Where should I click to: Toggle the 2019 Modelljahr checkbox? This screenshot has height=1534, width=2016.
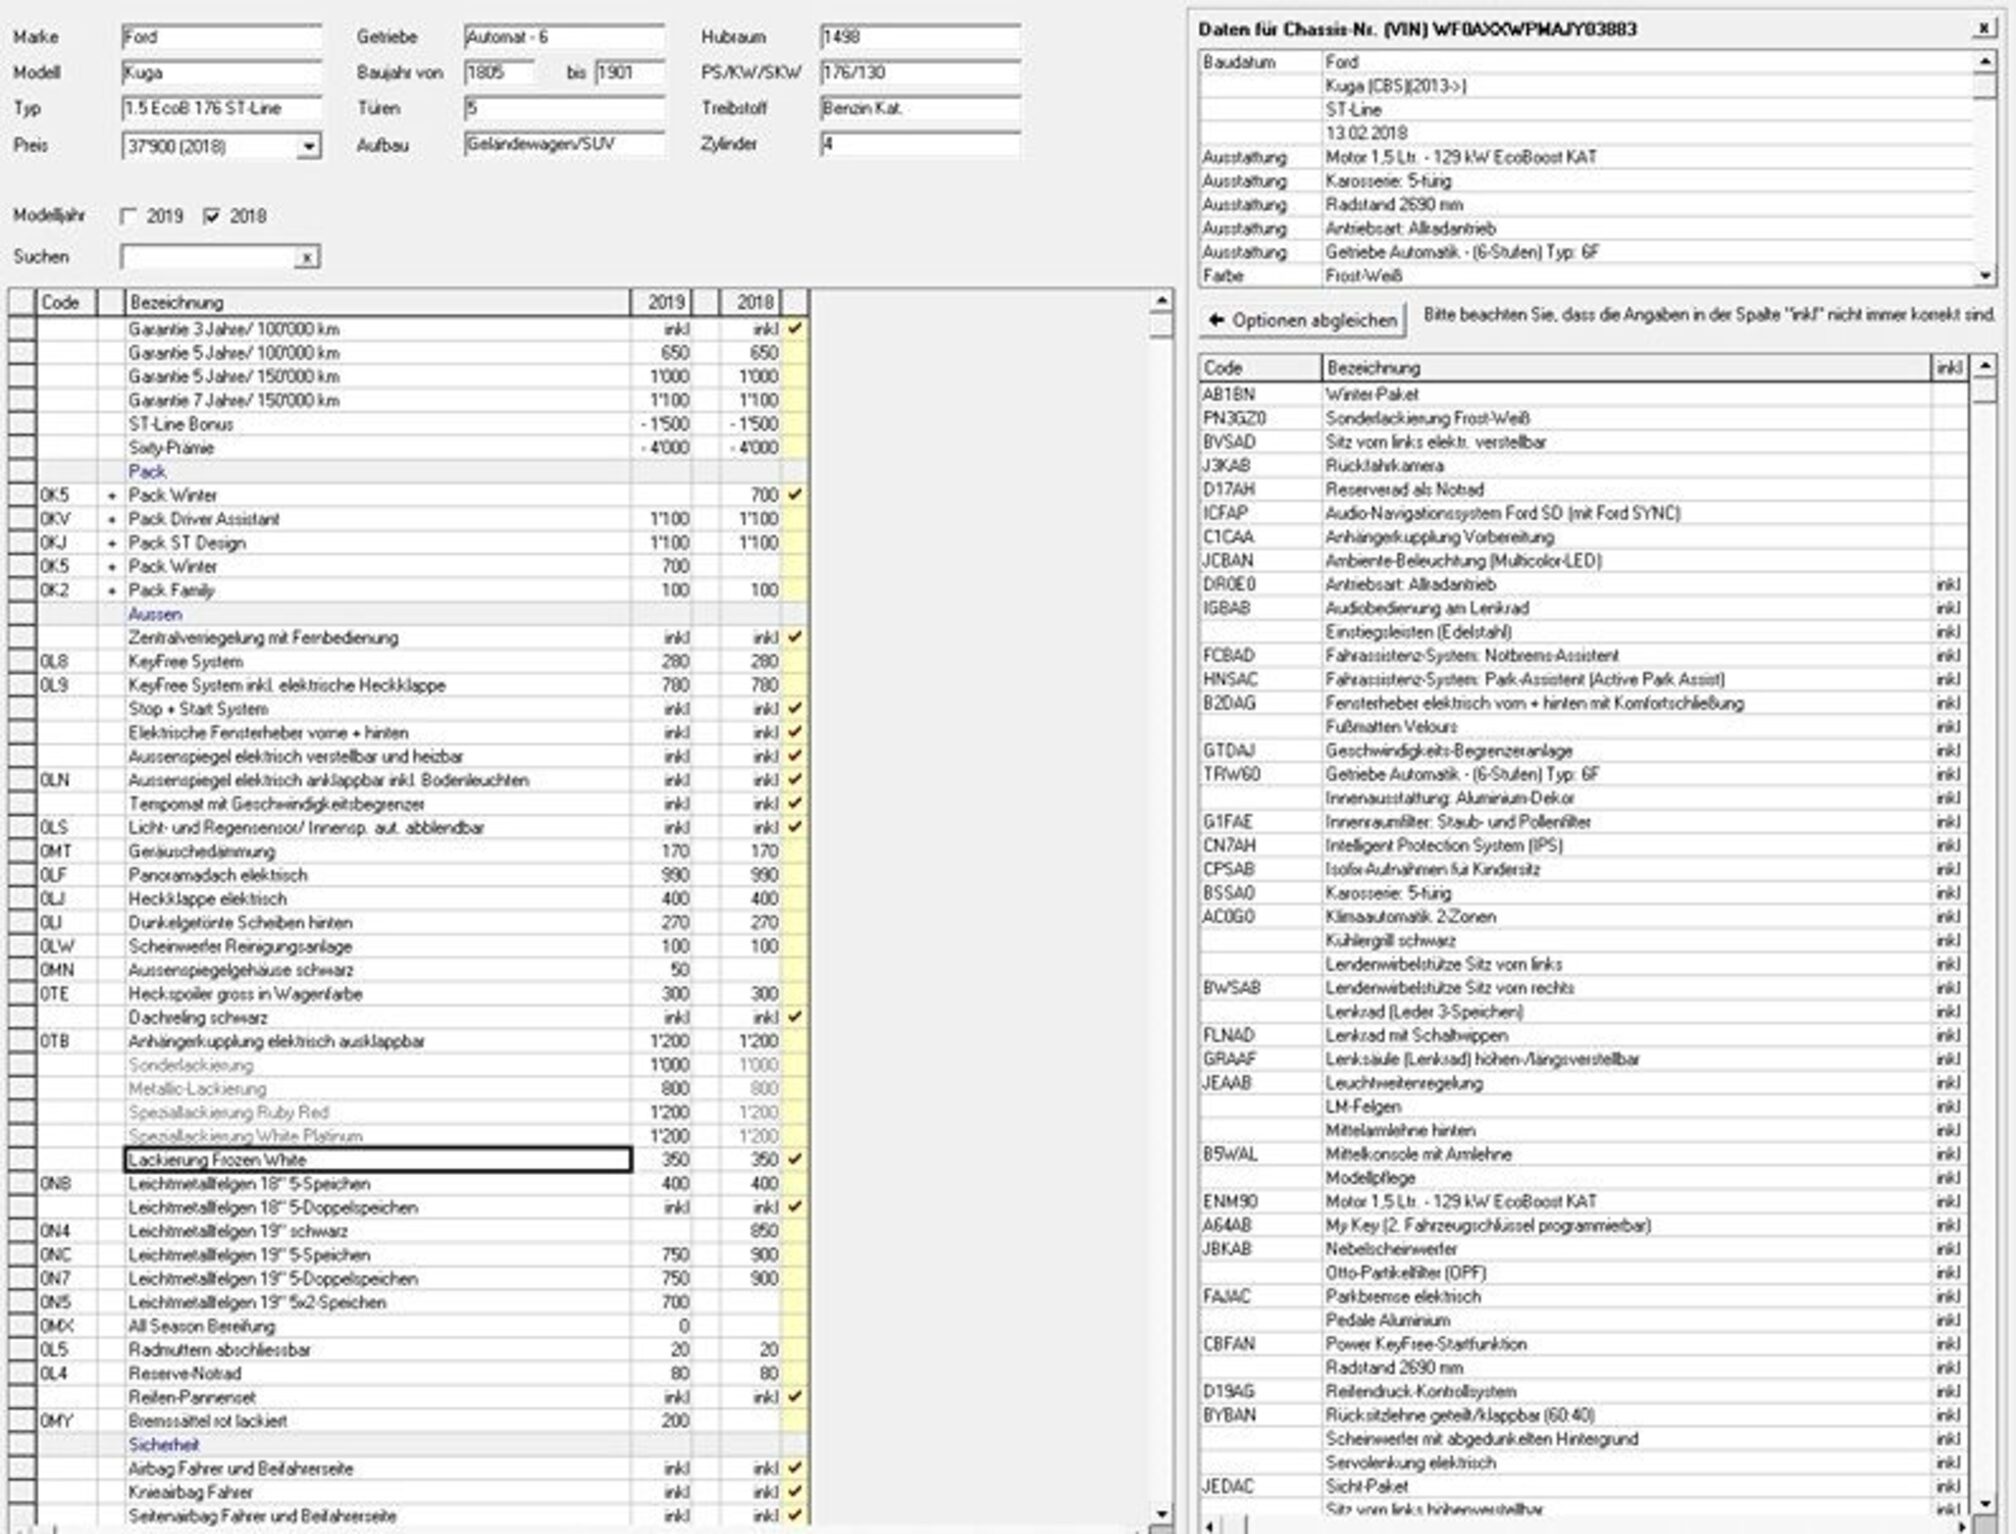coord(129,216)
